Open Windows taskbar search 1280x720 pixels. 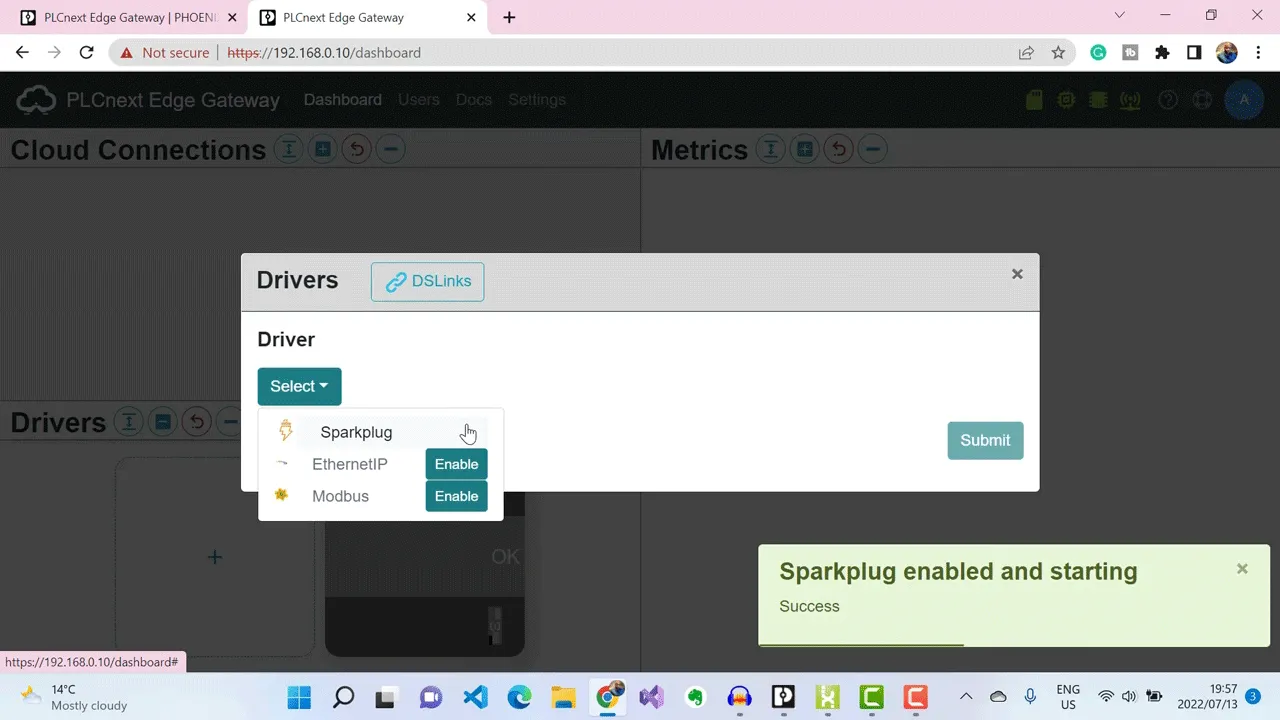pyautogui.click(x=343, y=697)
